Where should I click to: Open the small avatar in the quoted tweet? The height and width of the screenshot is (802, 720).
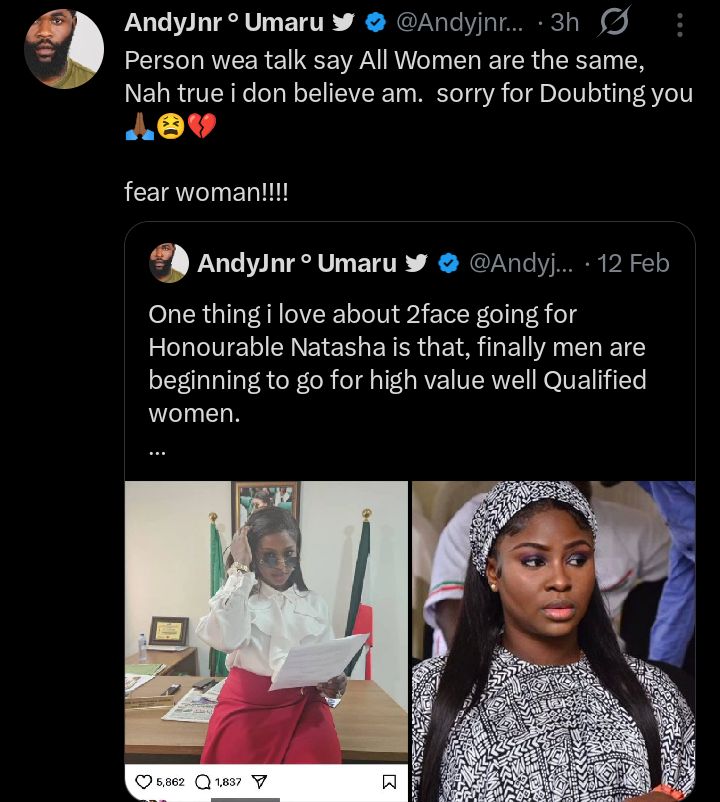168,263
